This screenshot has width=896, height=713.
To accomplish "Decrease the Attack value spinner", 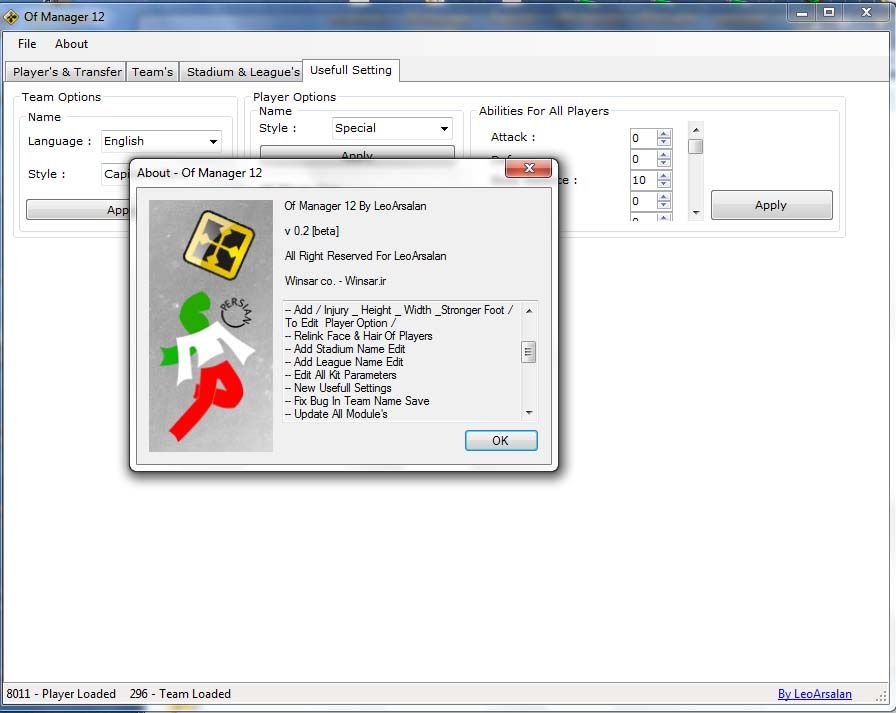I will [664, 143].
